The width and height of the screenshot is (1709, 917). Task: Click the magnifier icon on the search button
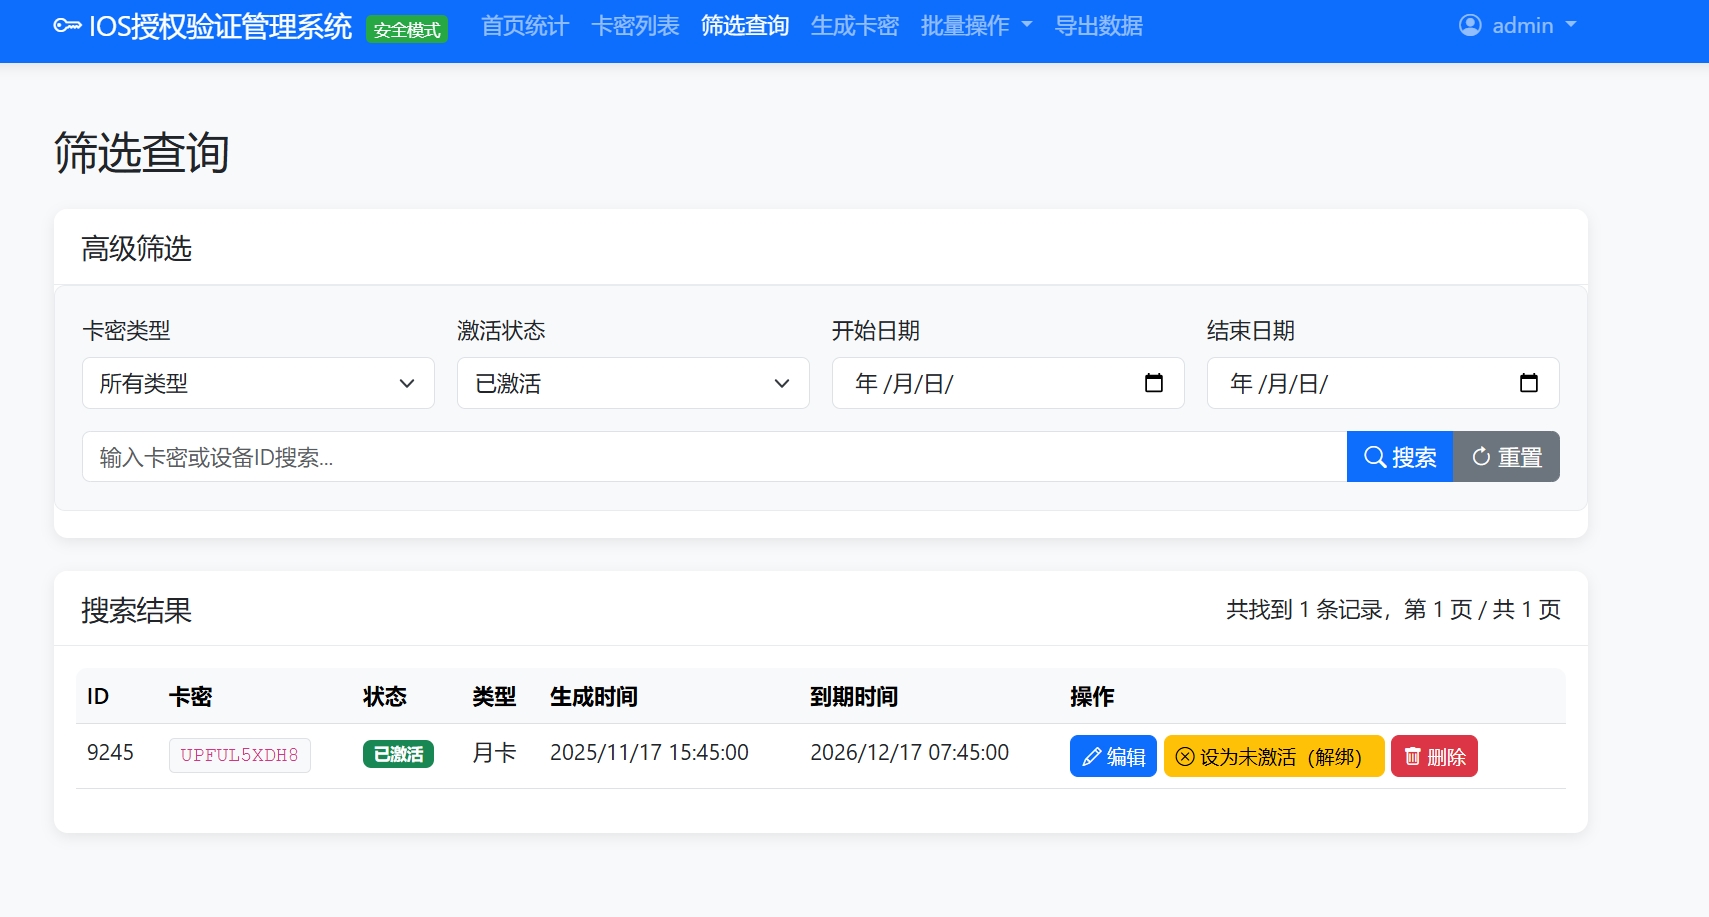pyautogui.click(x=1374, y=456)
